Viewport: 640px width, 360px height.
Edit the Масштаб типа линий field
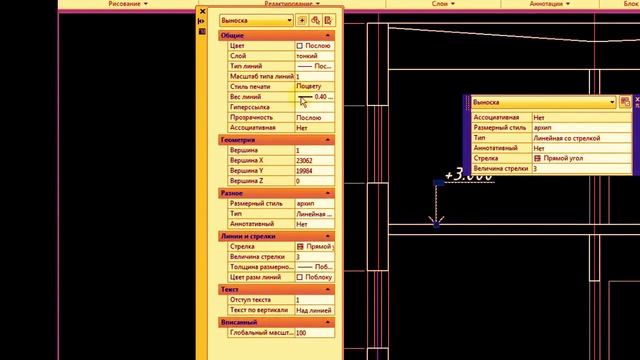[x=314, y=76]
